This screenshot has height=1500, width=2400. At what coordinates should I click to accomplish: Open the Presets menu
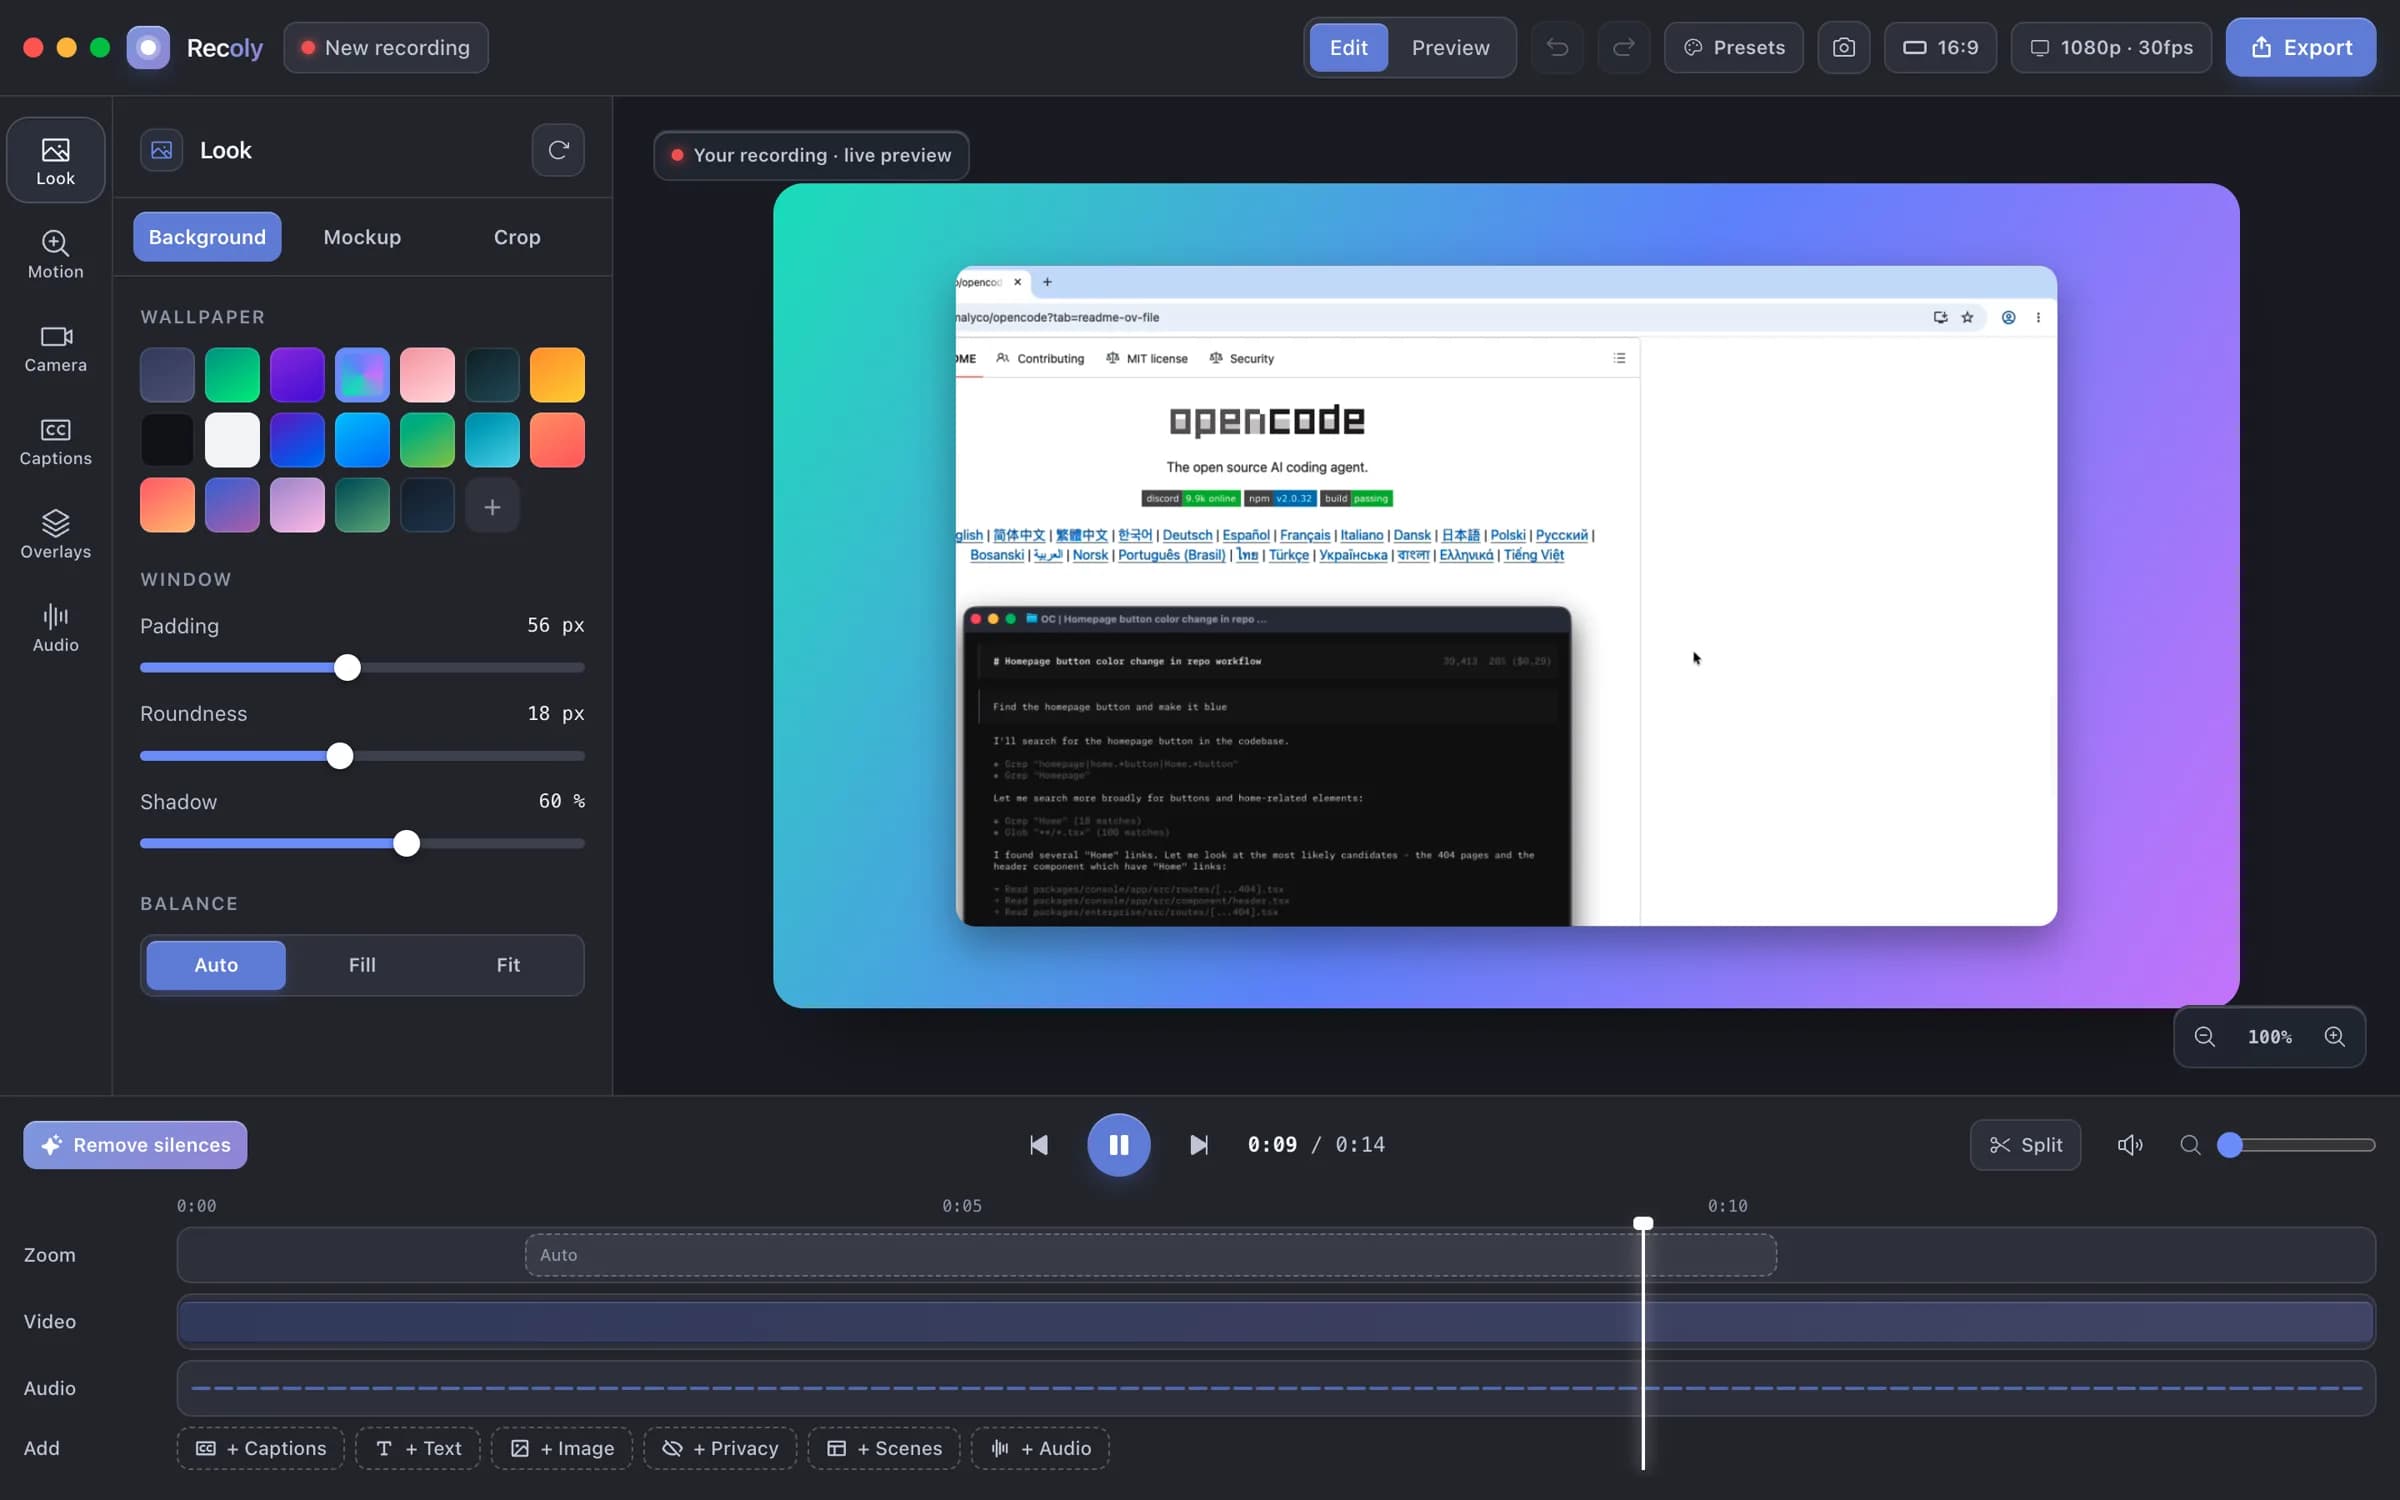point(1734,47)
